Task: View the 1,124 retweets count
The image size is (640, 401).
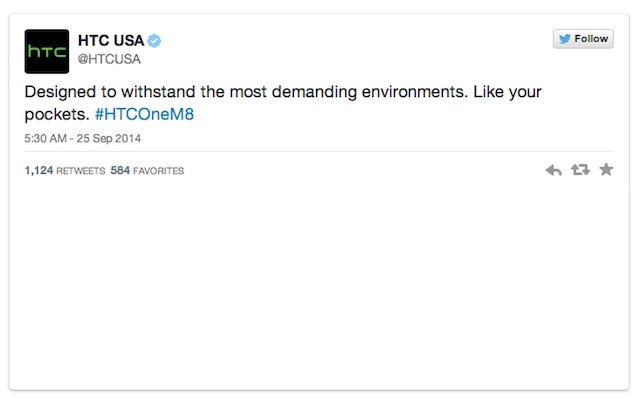Action: click(40, 171)
